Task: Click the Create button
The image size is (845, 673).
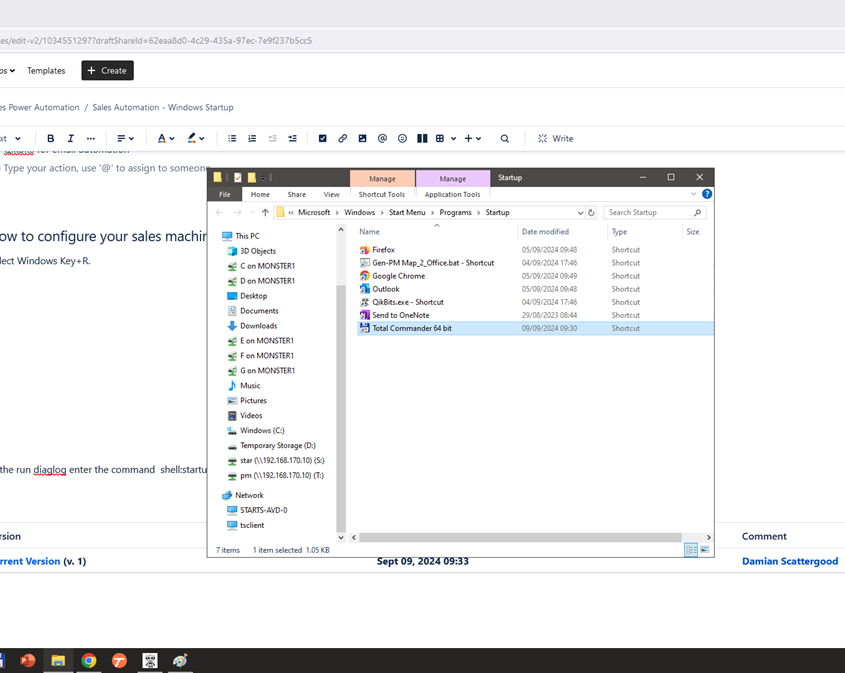Action: pyautogui.click(x=107, y=71)
